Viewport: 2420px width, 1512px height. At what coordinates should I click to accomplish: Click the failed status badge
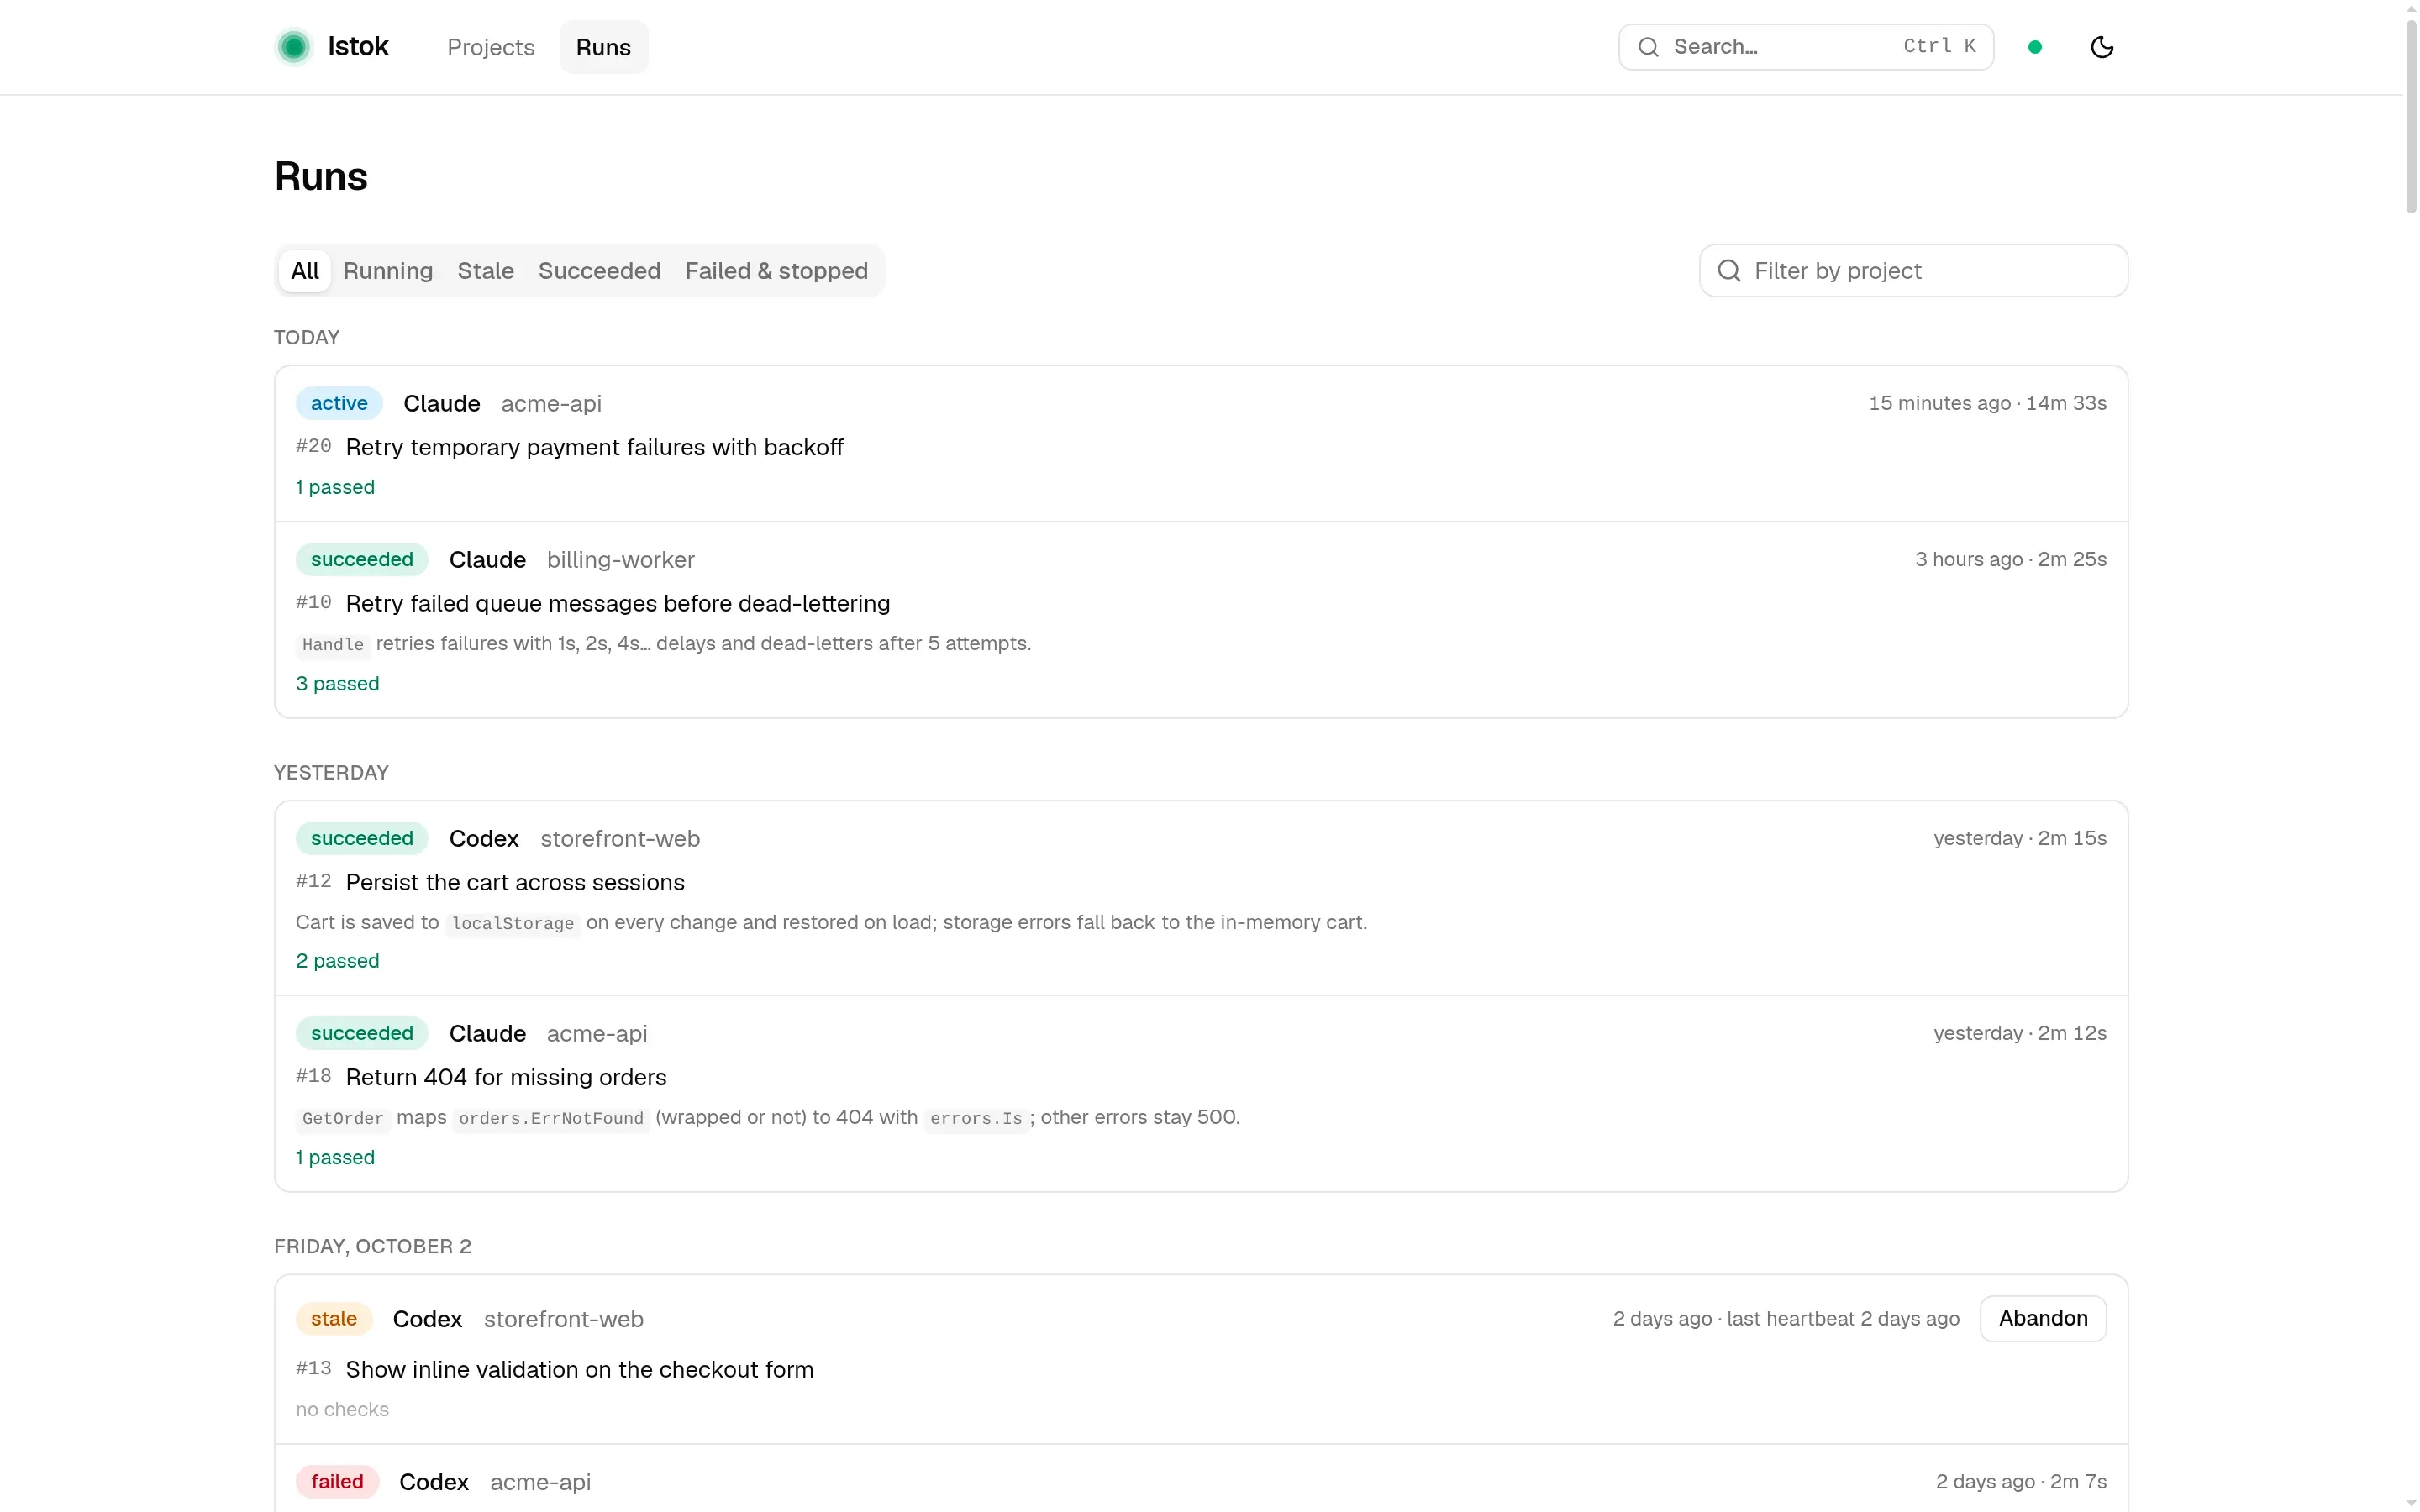(337, 1481)
